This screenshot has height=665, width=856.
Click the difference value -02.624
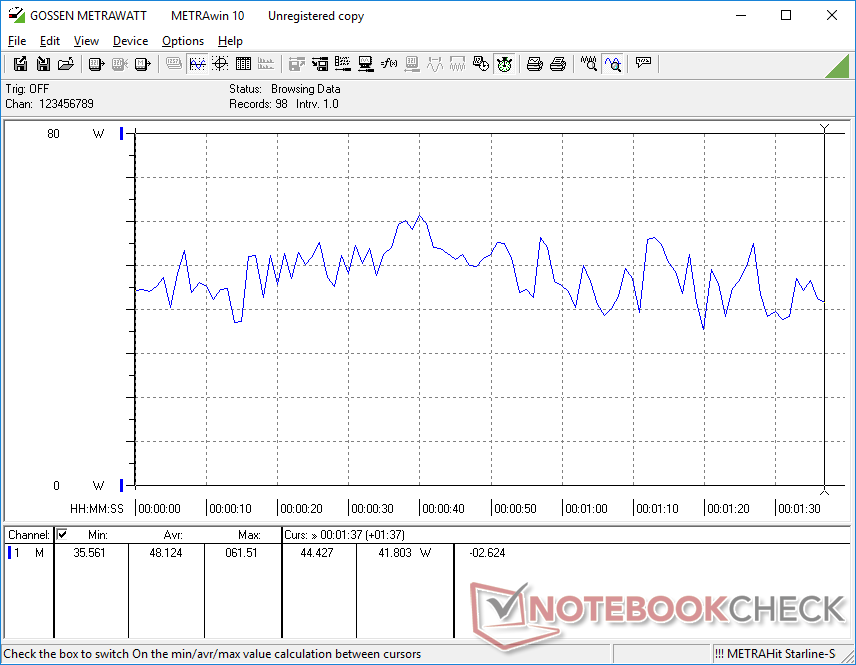coord(487,553)
